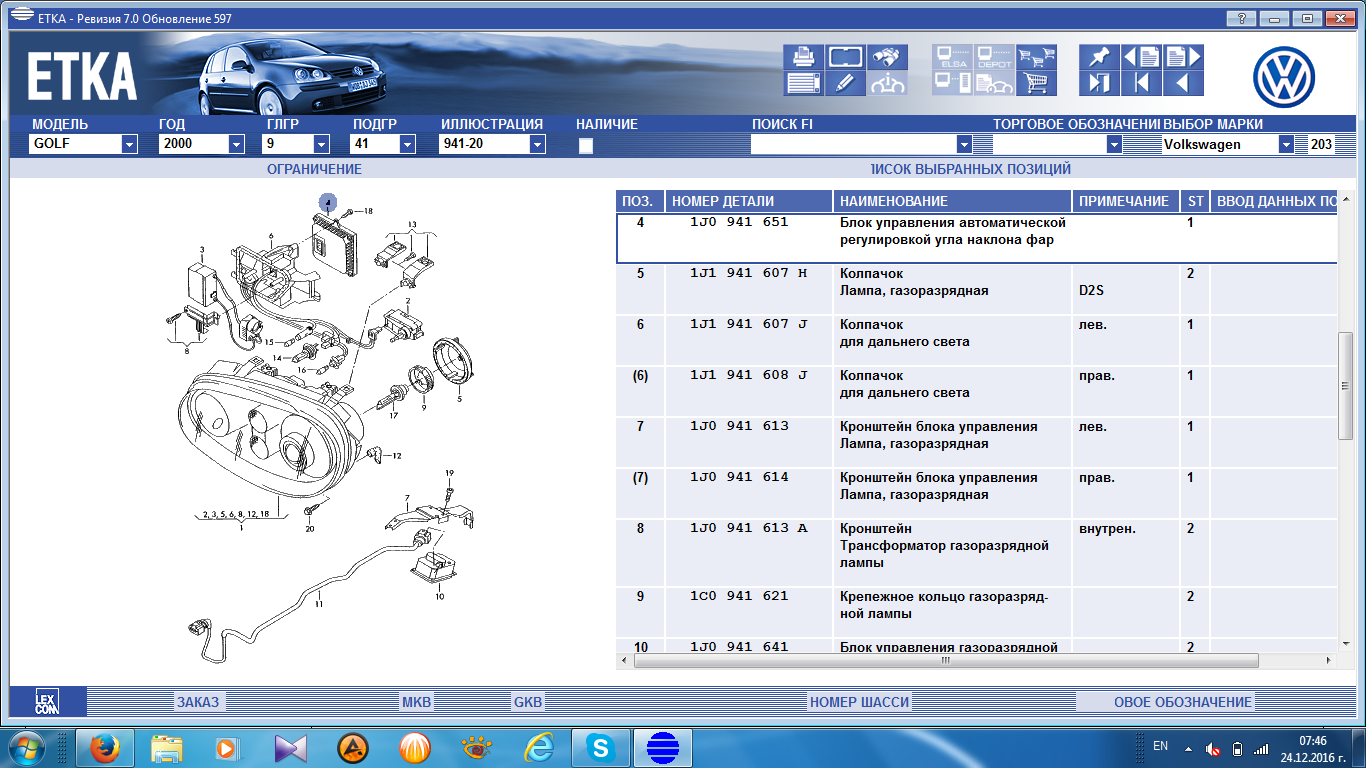1366x784 pixels.
Task: Click the pushpin icon
Action: point(1100,57)
